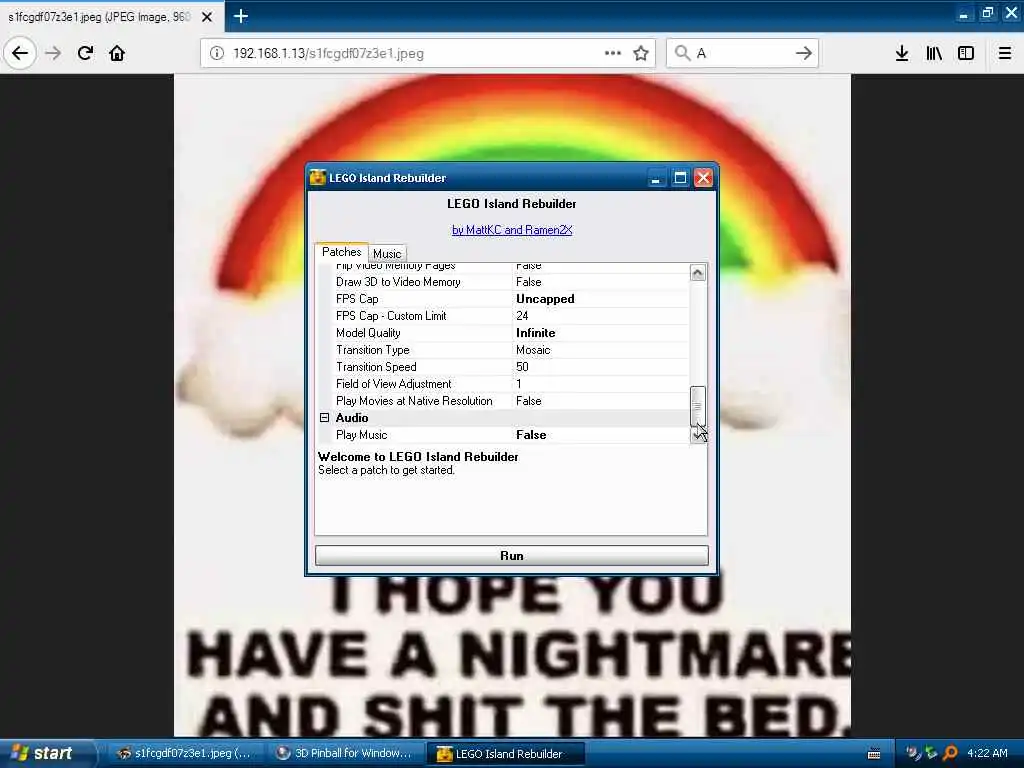
Task: Select the Play Music row
Action: click(x=503, y=435)
